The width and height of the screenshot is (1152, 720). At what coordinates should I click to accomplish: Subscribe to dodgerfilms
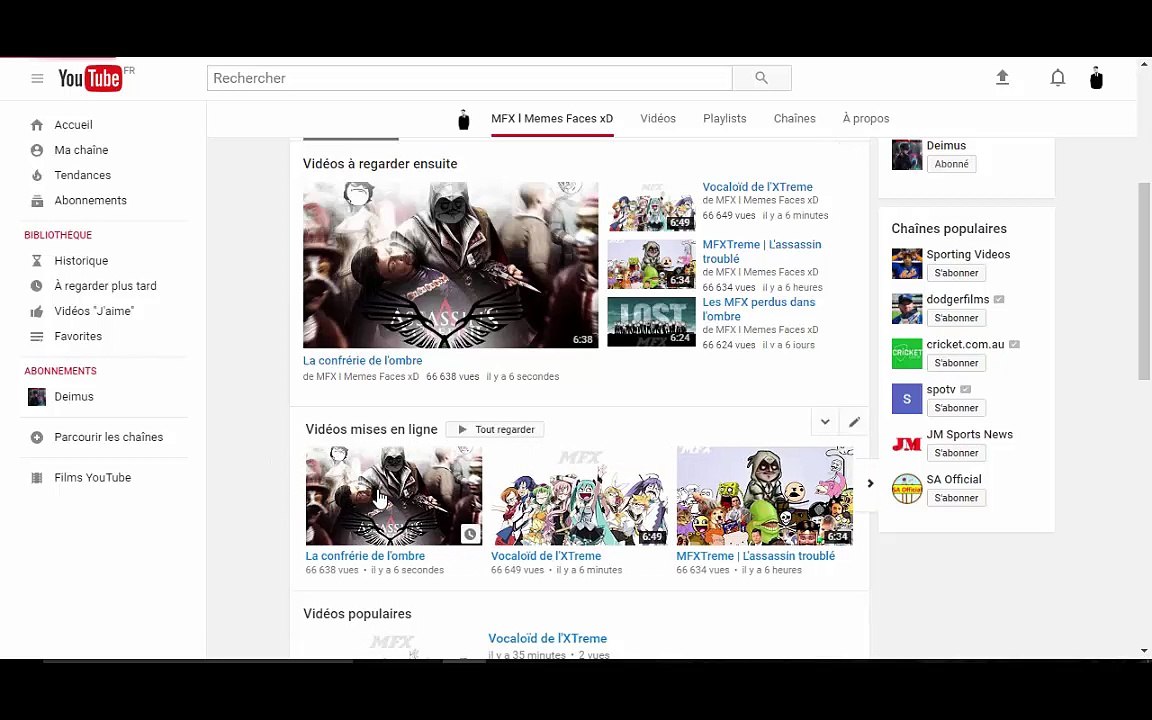(956, 317)
